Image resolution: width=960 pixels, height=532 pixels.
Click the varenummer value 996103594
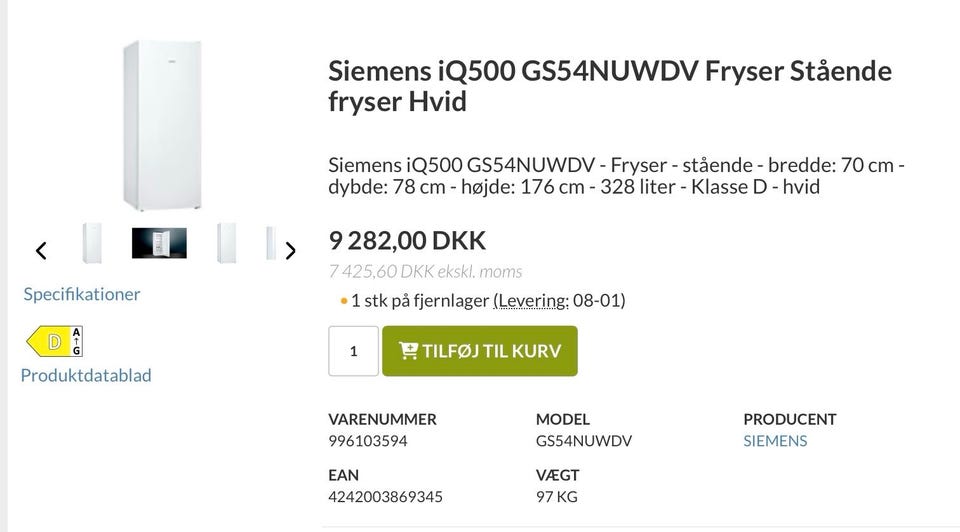[x=368, y=441]
